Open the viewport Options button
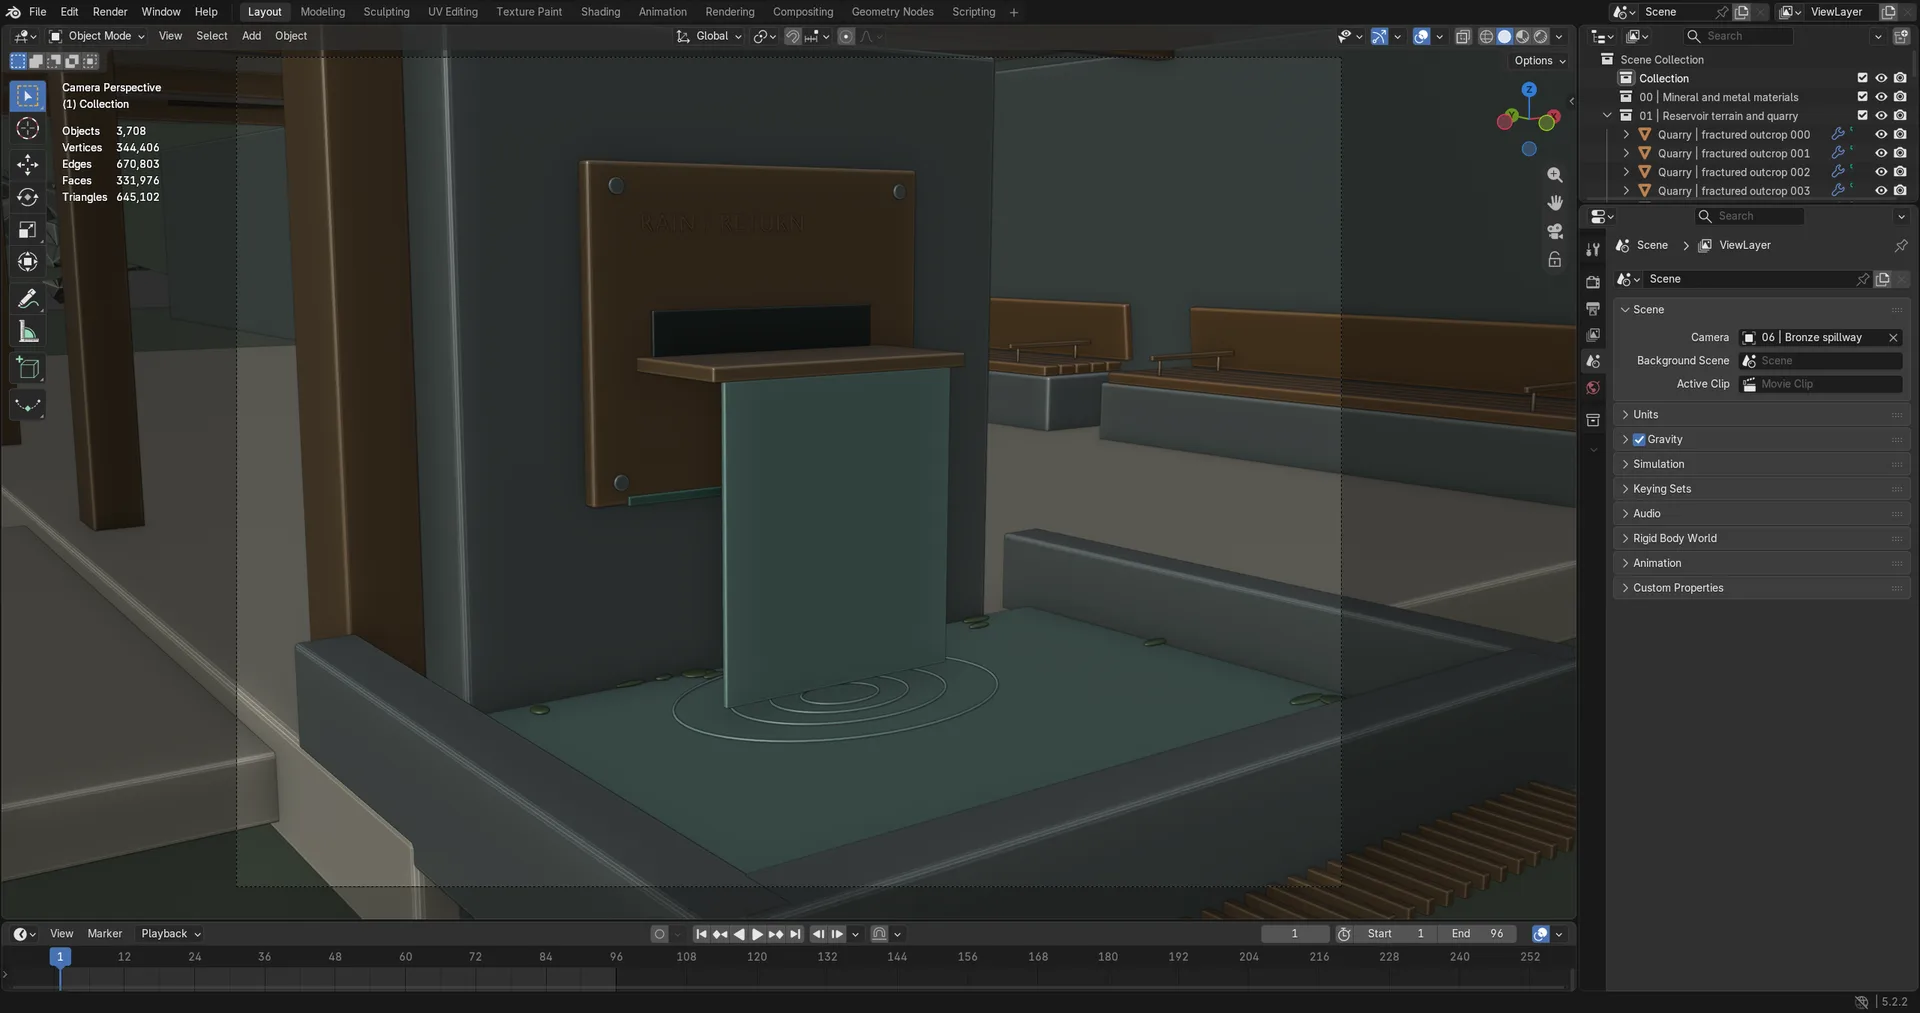The height and width of the screenshot is (1013, 1920). pyautogui.click(x=1540, y=61)
